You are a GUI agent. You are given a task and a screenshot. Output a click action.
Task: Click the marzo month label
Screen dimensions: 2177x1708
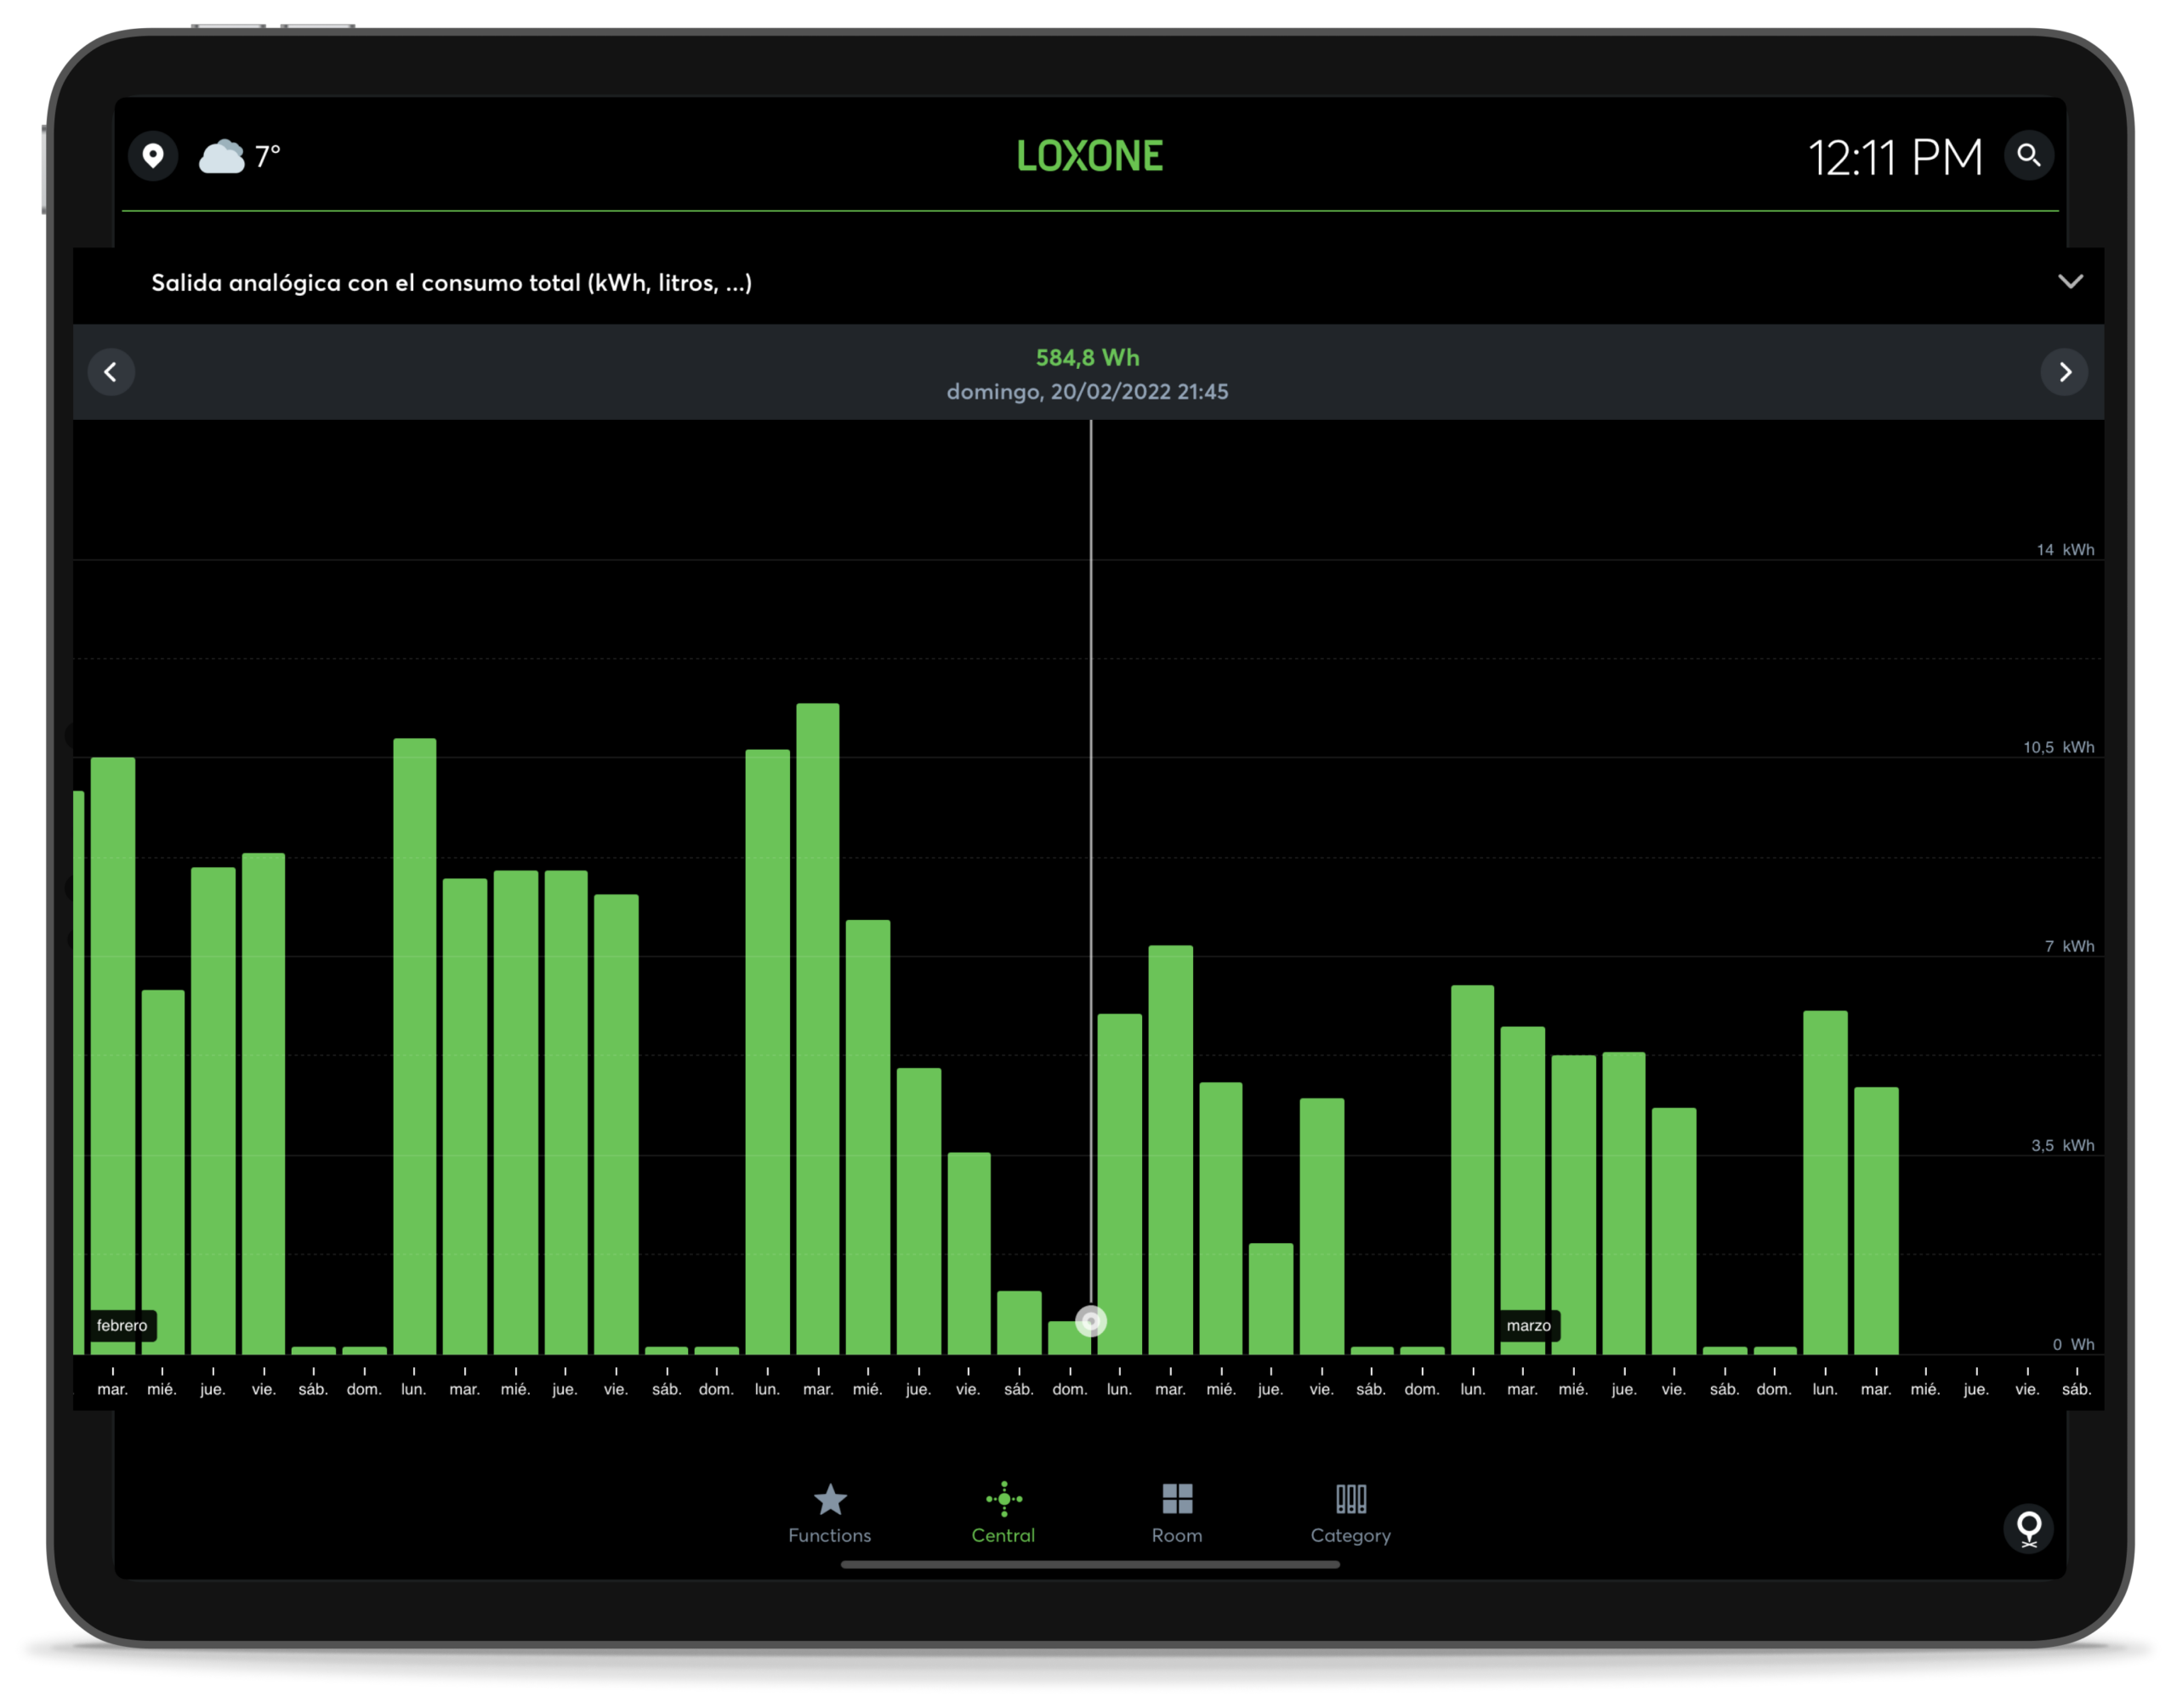[x=1528, y=1325]
